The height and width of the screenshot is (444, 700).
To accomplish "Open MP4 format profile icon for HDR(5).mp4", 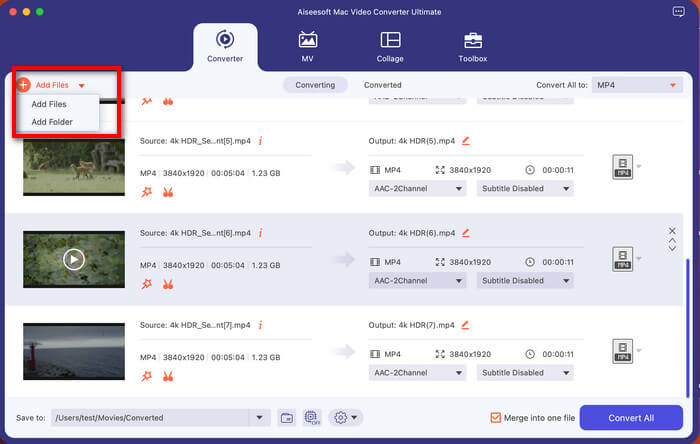I will [622, 167].
